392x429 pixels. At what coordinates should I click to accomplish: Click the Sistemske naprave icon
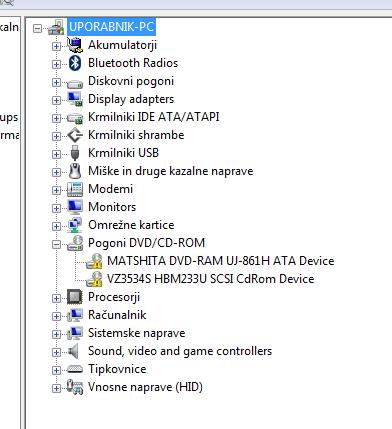(75, 333)
